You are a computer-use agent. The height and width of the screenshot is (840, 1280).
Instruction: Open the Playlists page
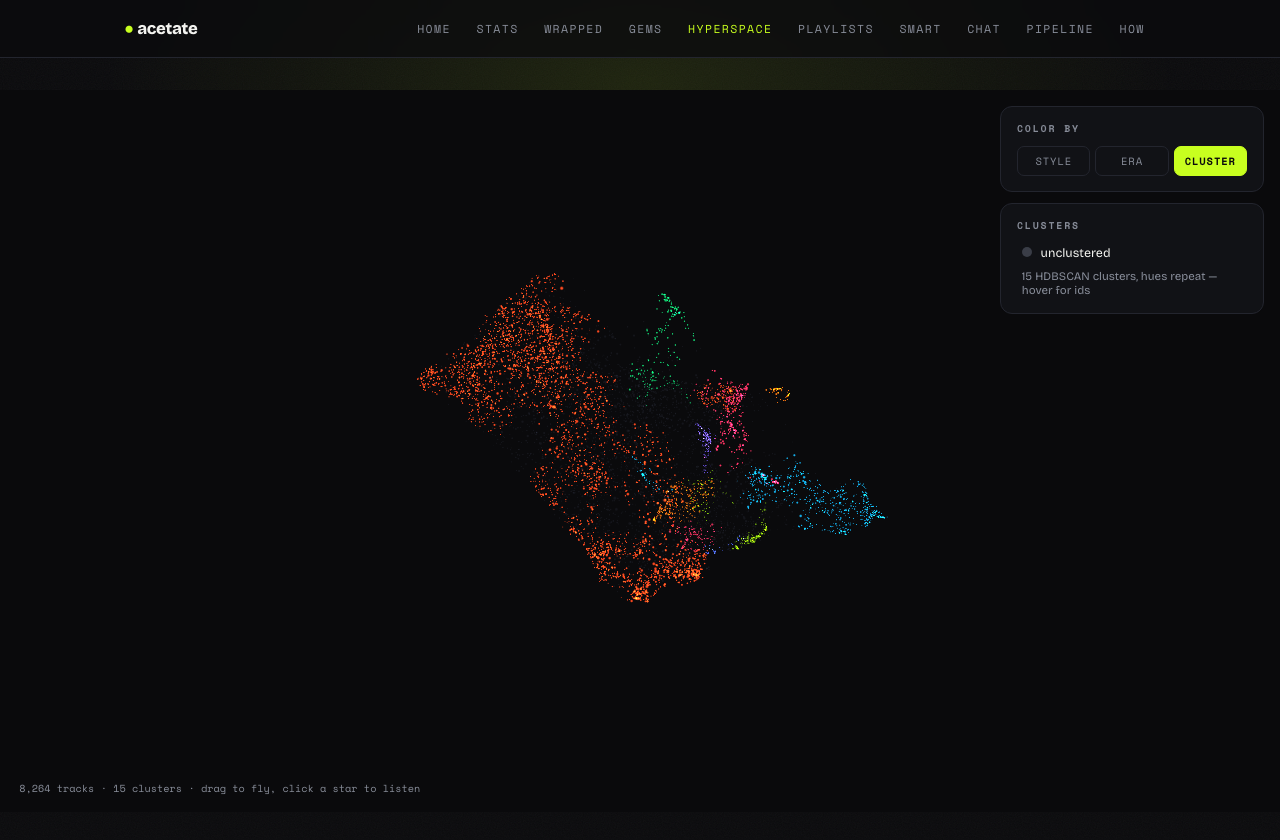point(836,29)
